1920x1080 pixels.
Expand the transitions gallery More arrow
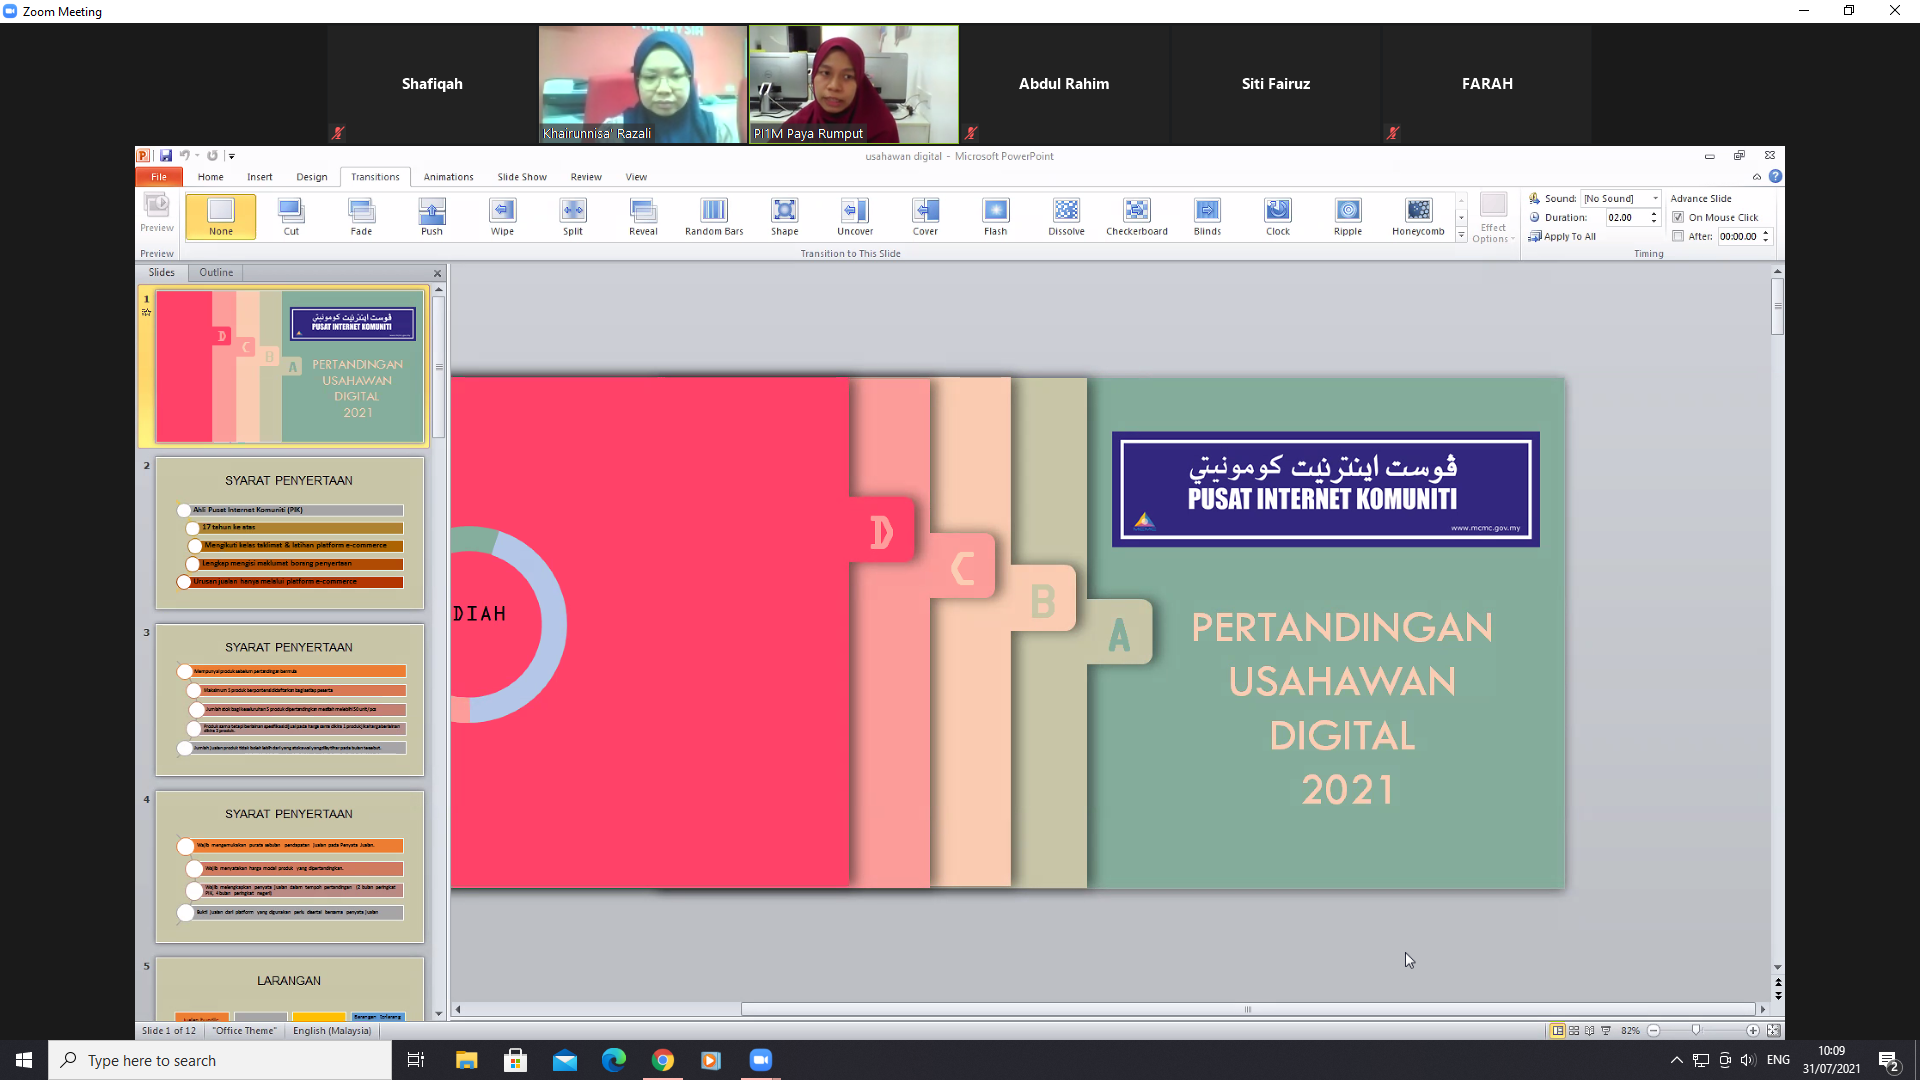click(1461, 236)
